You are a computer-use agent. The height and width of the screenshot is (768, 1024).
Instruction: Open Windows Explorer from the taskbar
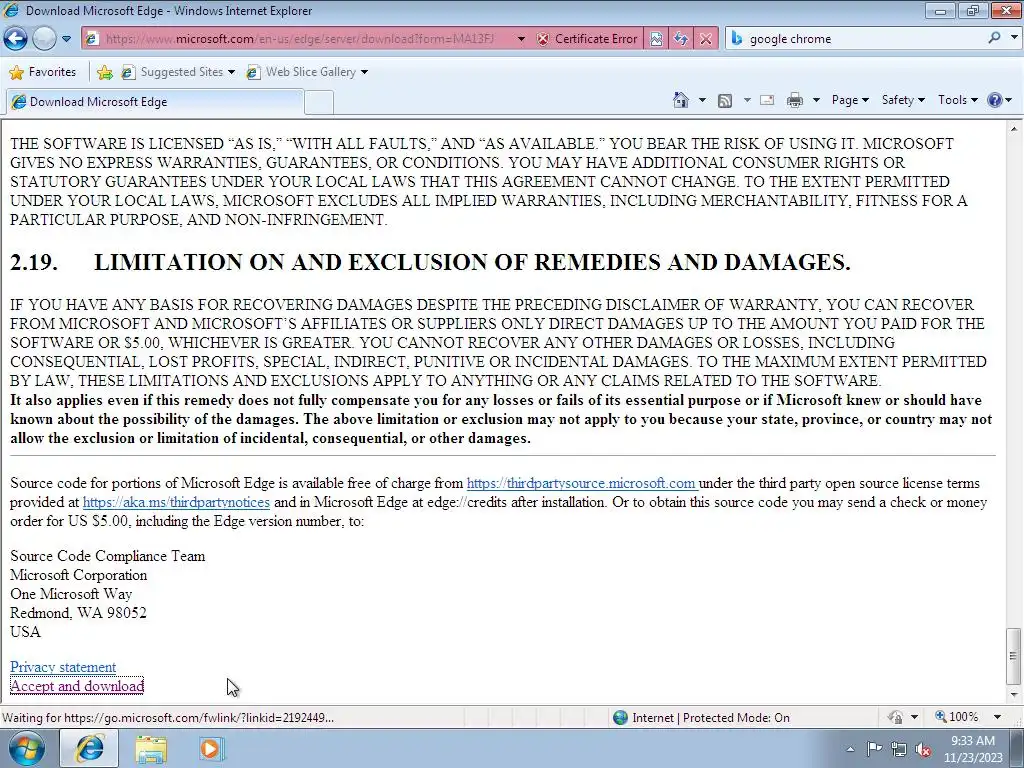pos(151,748)
